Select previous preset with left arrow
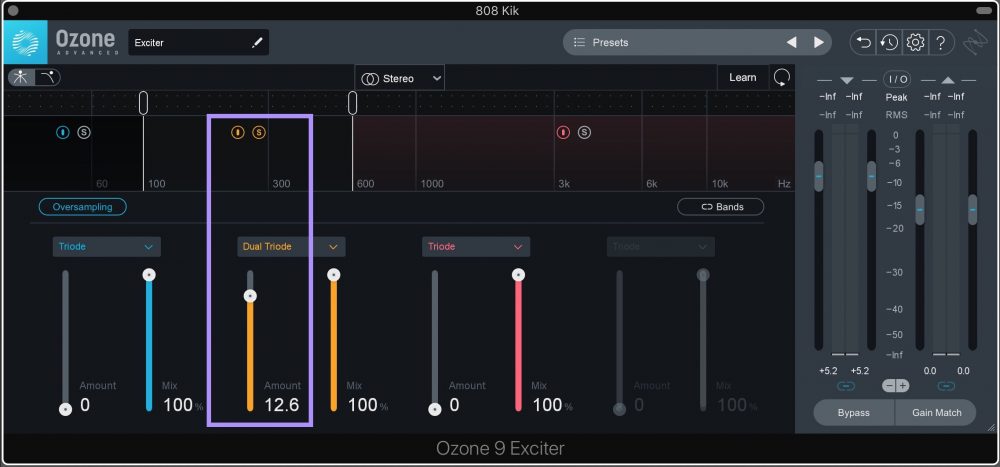Viewport: 1000px width, 467px height. tap(791, 43)
